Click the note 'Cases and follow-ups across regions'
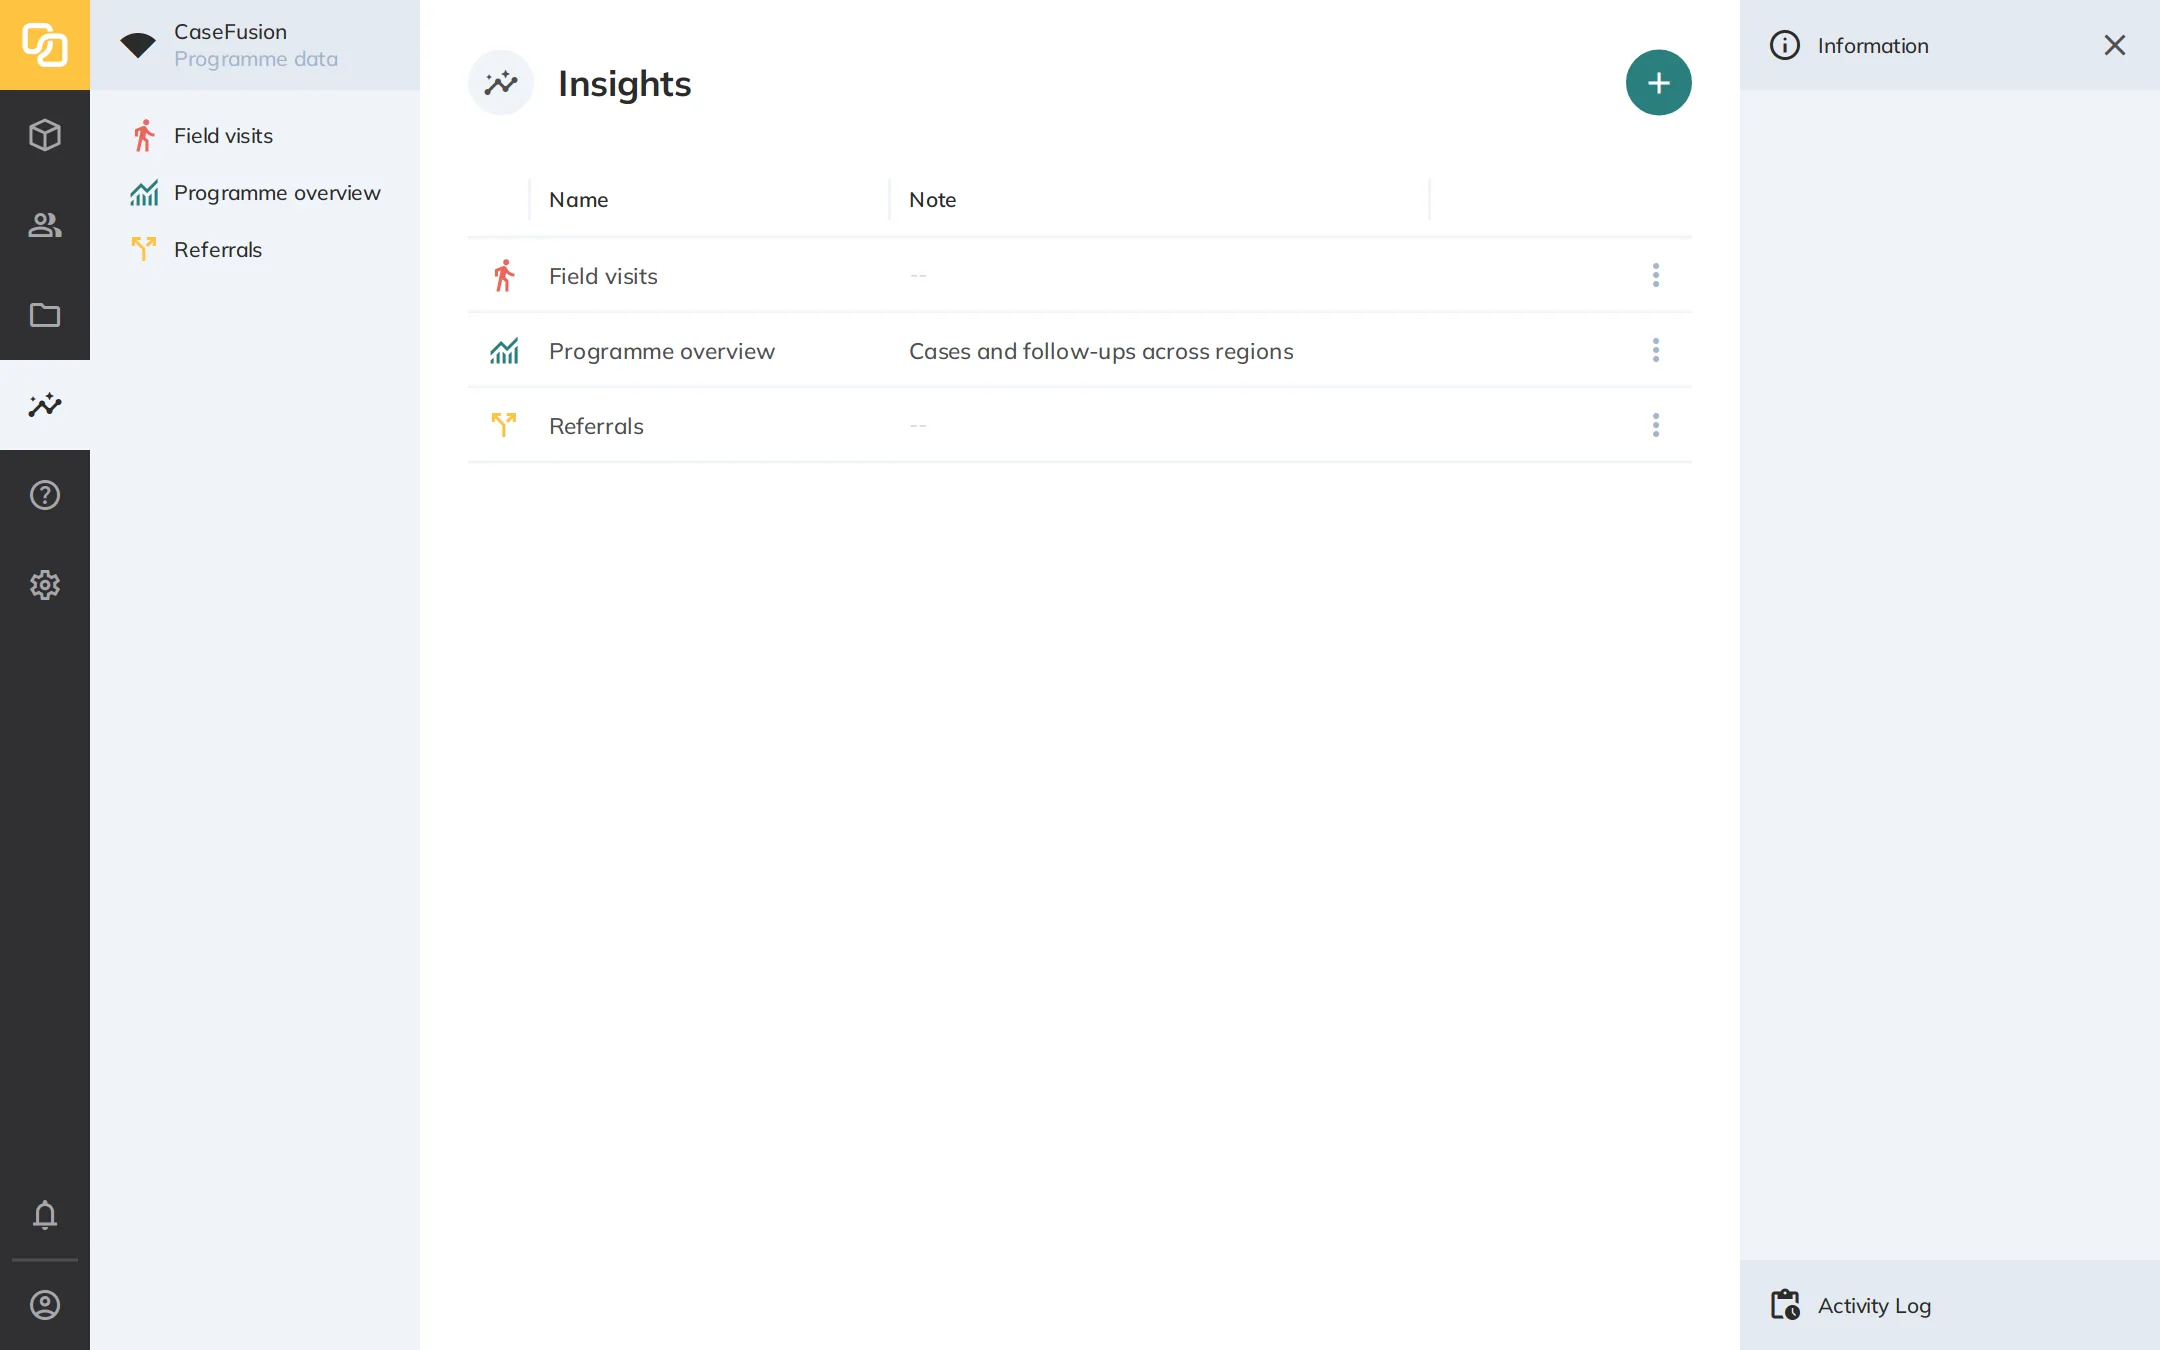Viewport: 2160px width, 1350px height. 1101,351
